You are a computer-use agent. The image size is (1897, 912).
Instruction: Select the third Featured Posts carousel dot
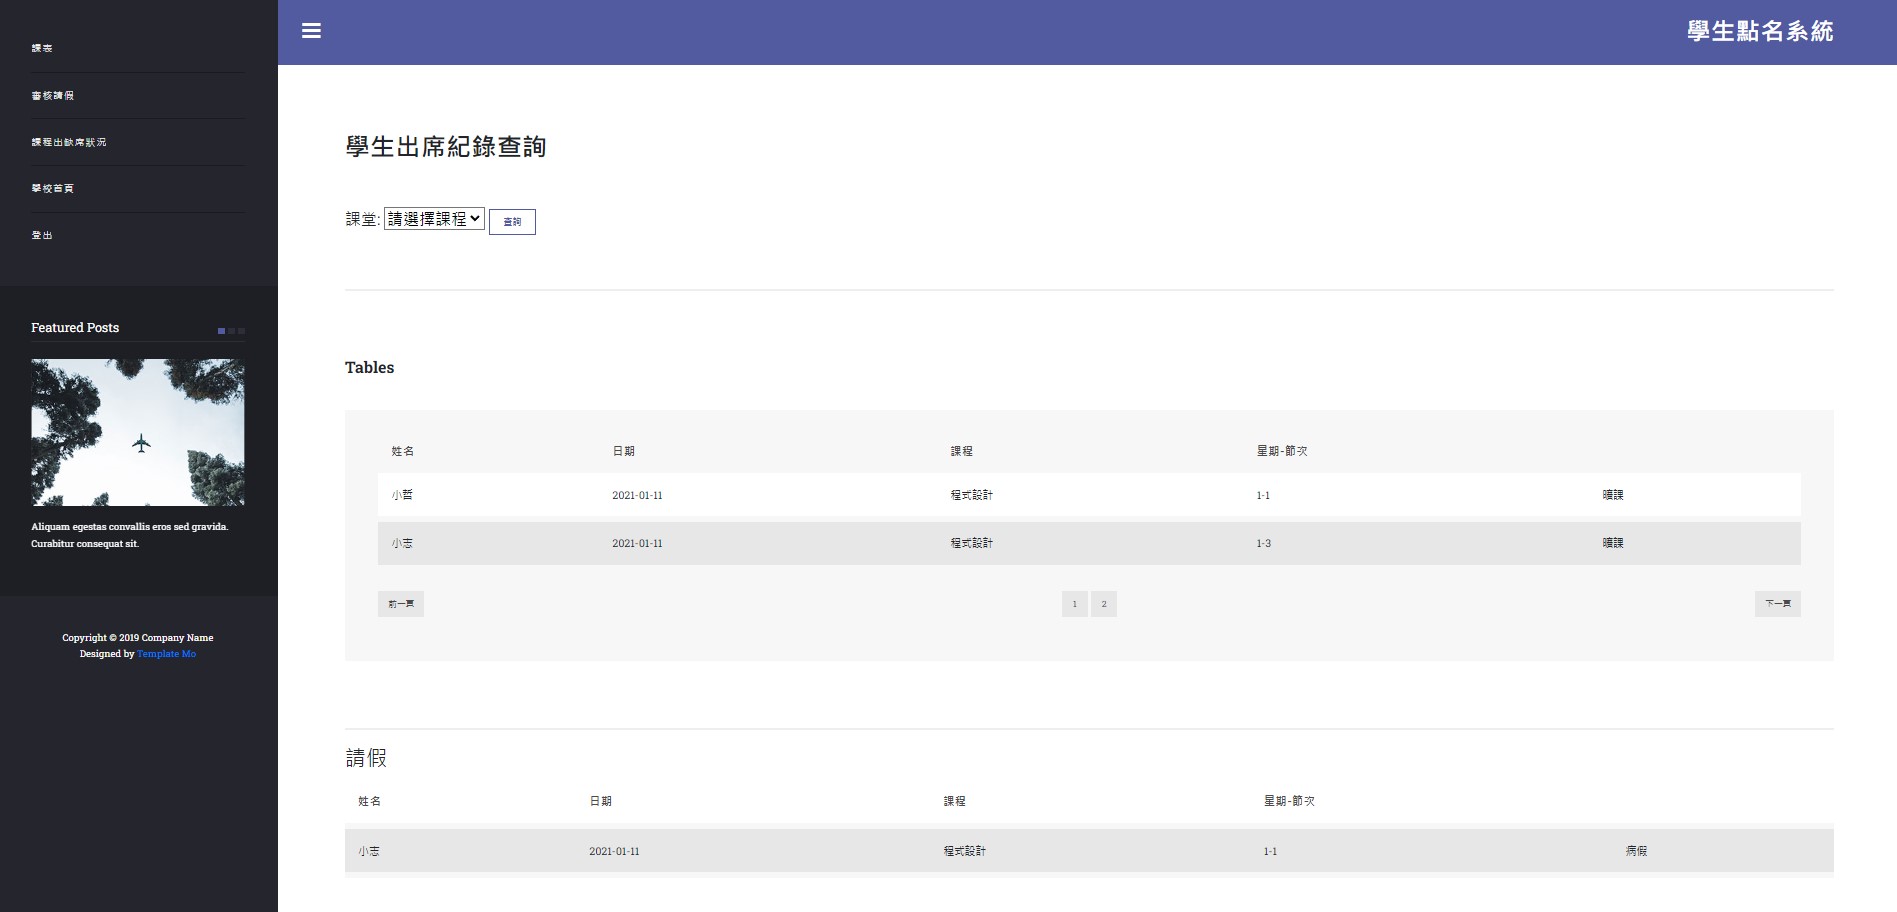[x=241, y=331]
